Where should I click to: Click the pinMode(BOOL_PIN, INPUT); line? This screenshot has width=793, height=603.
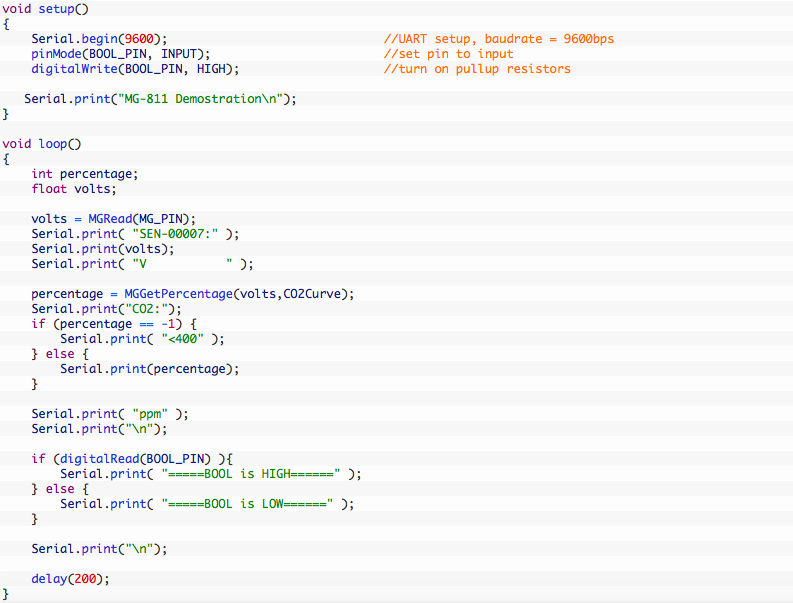click(x=120, y=54)
